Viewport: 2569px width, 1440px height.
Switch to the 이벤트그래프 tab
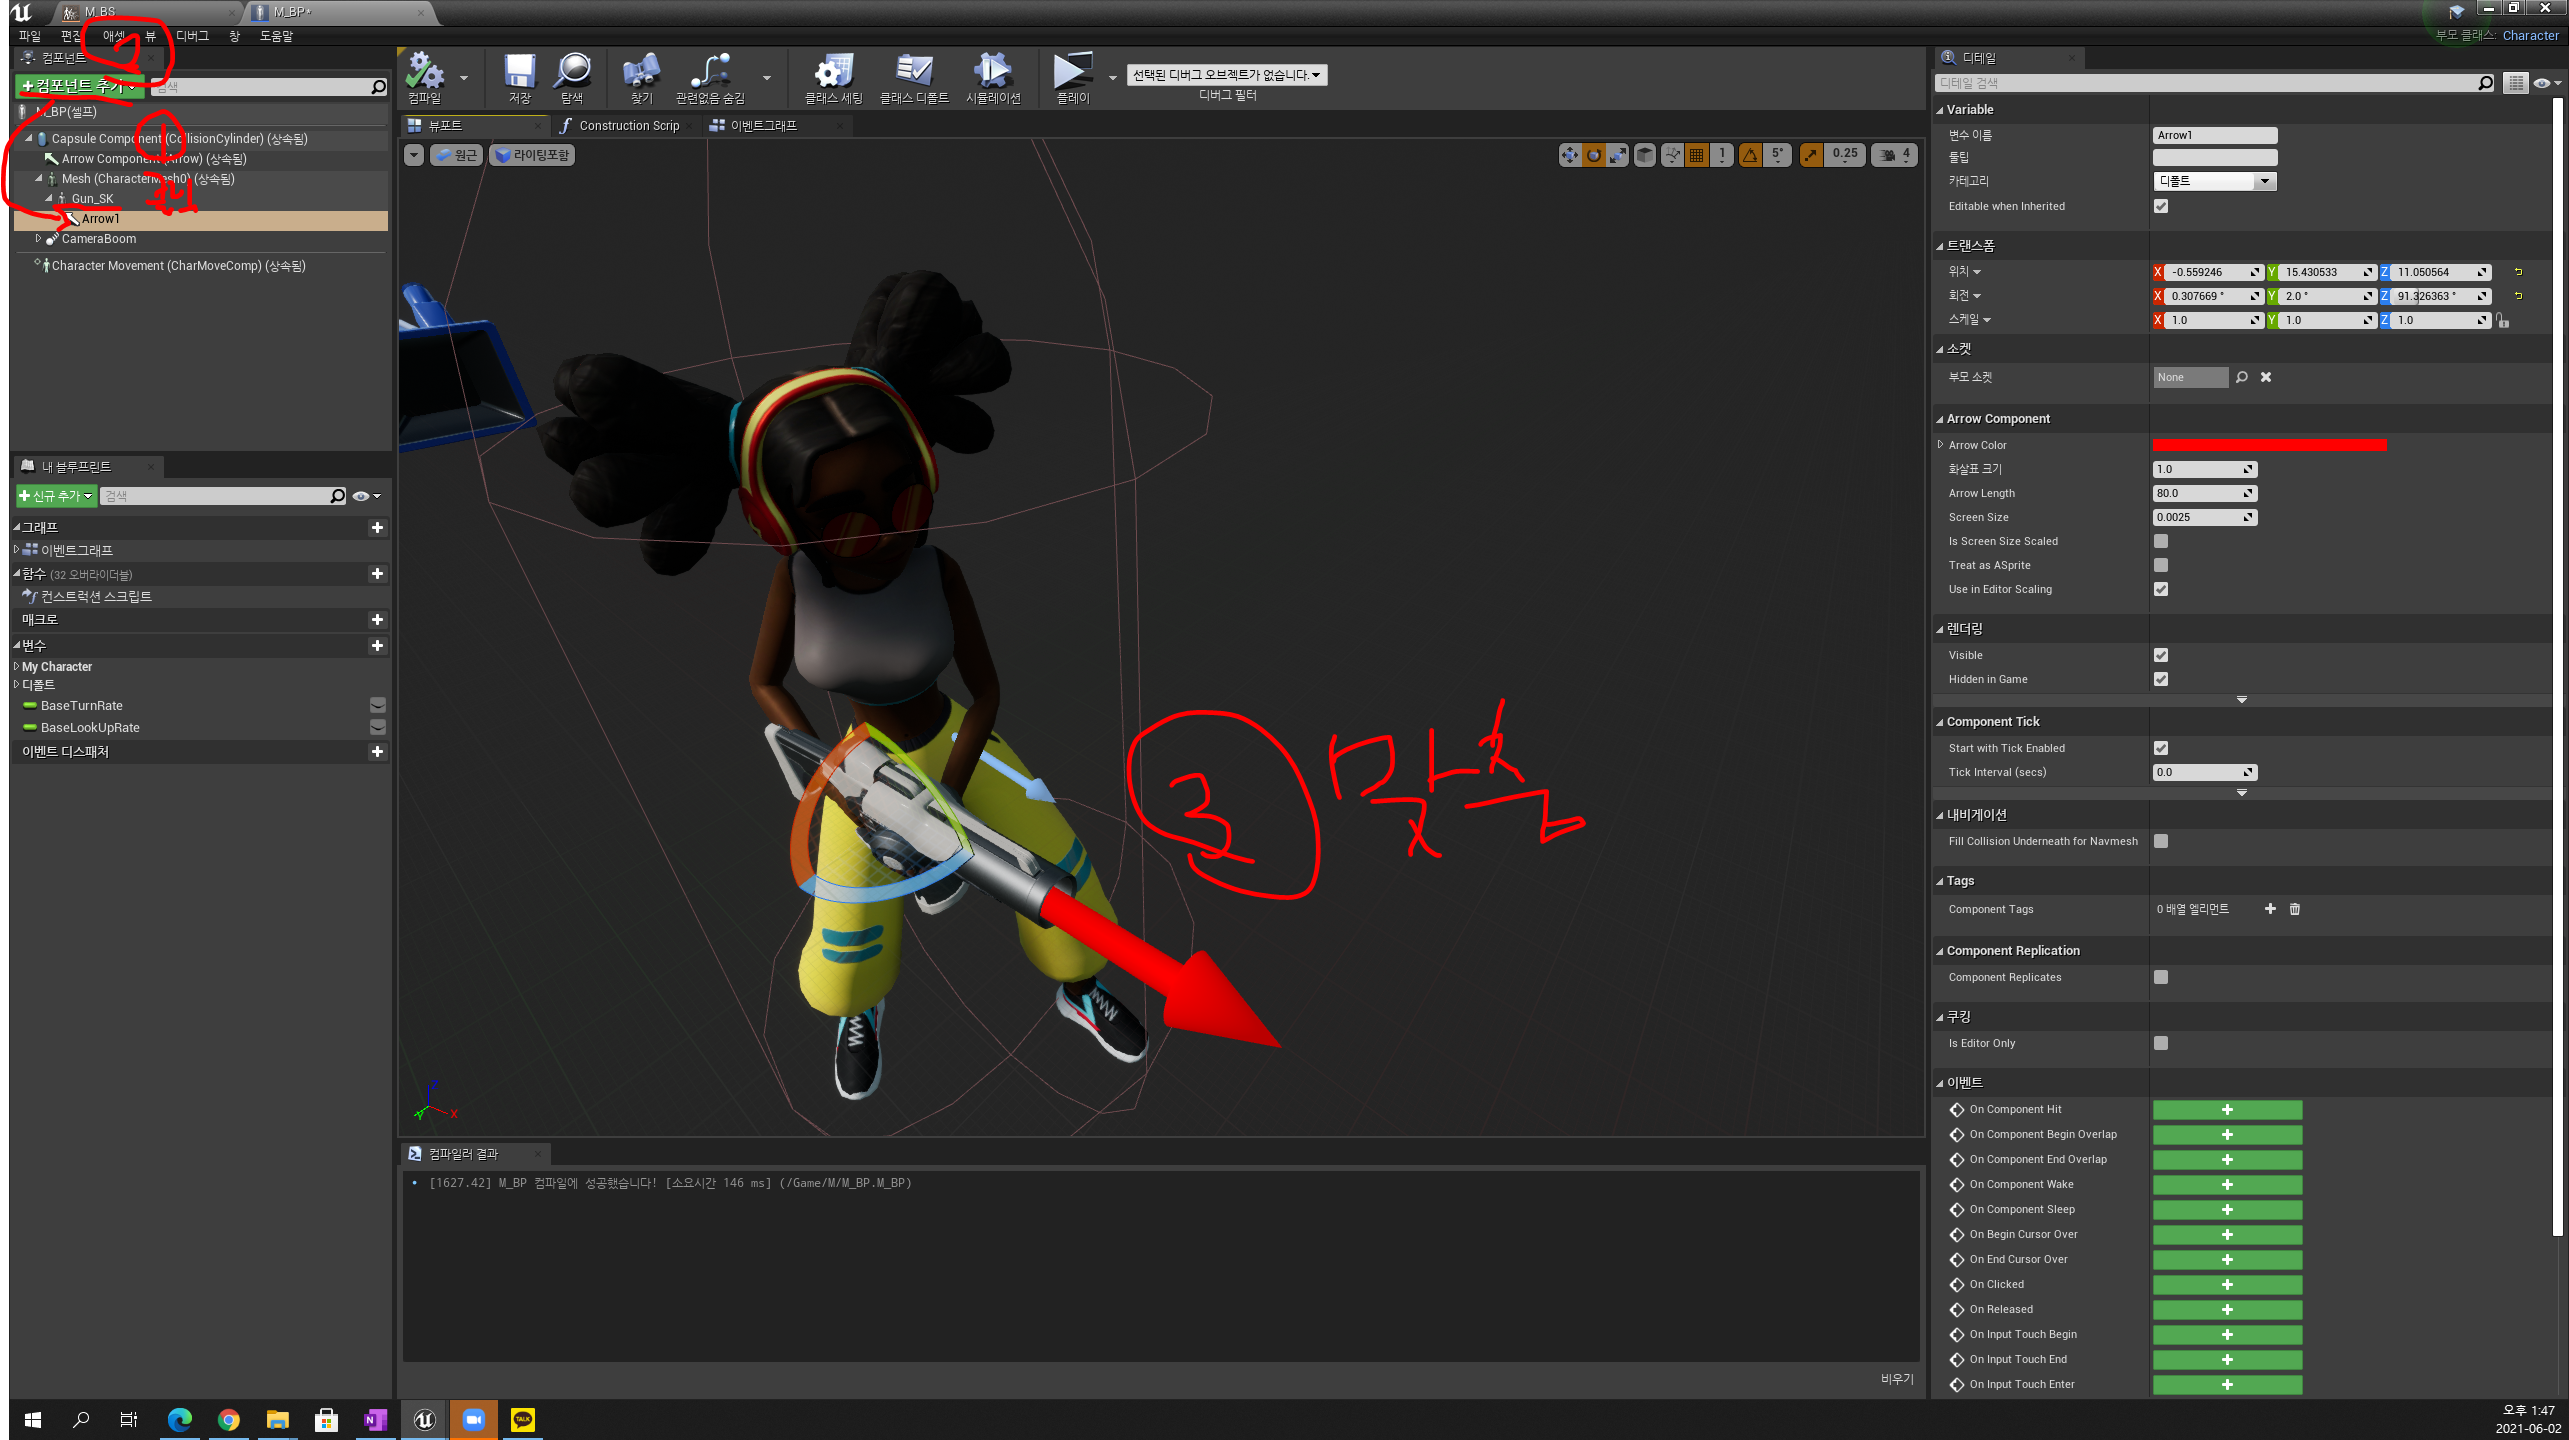[763, 126]
